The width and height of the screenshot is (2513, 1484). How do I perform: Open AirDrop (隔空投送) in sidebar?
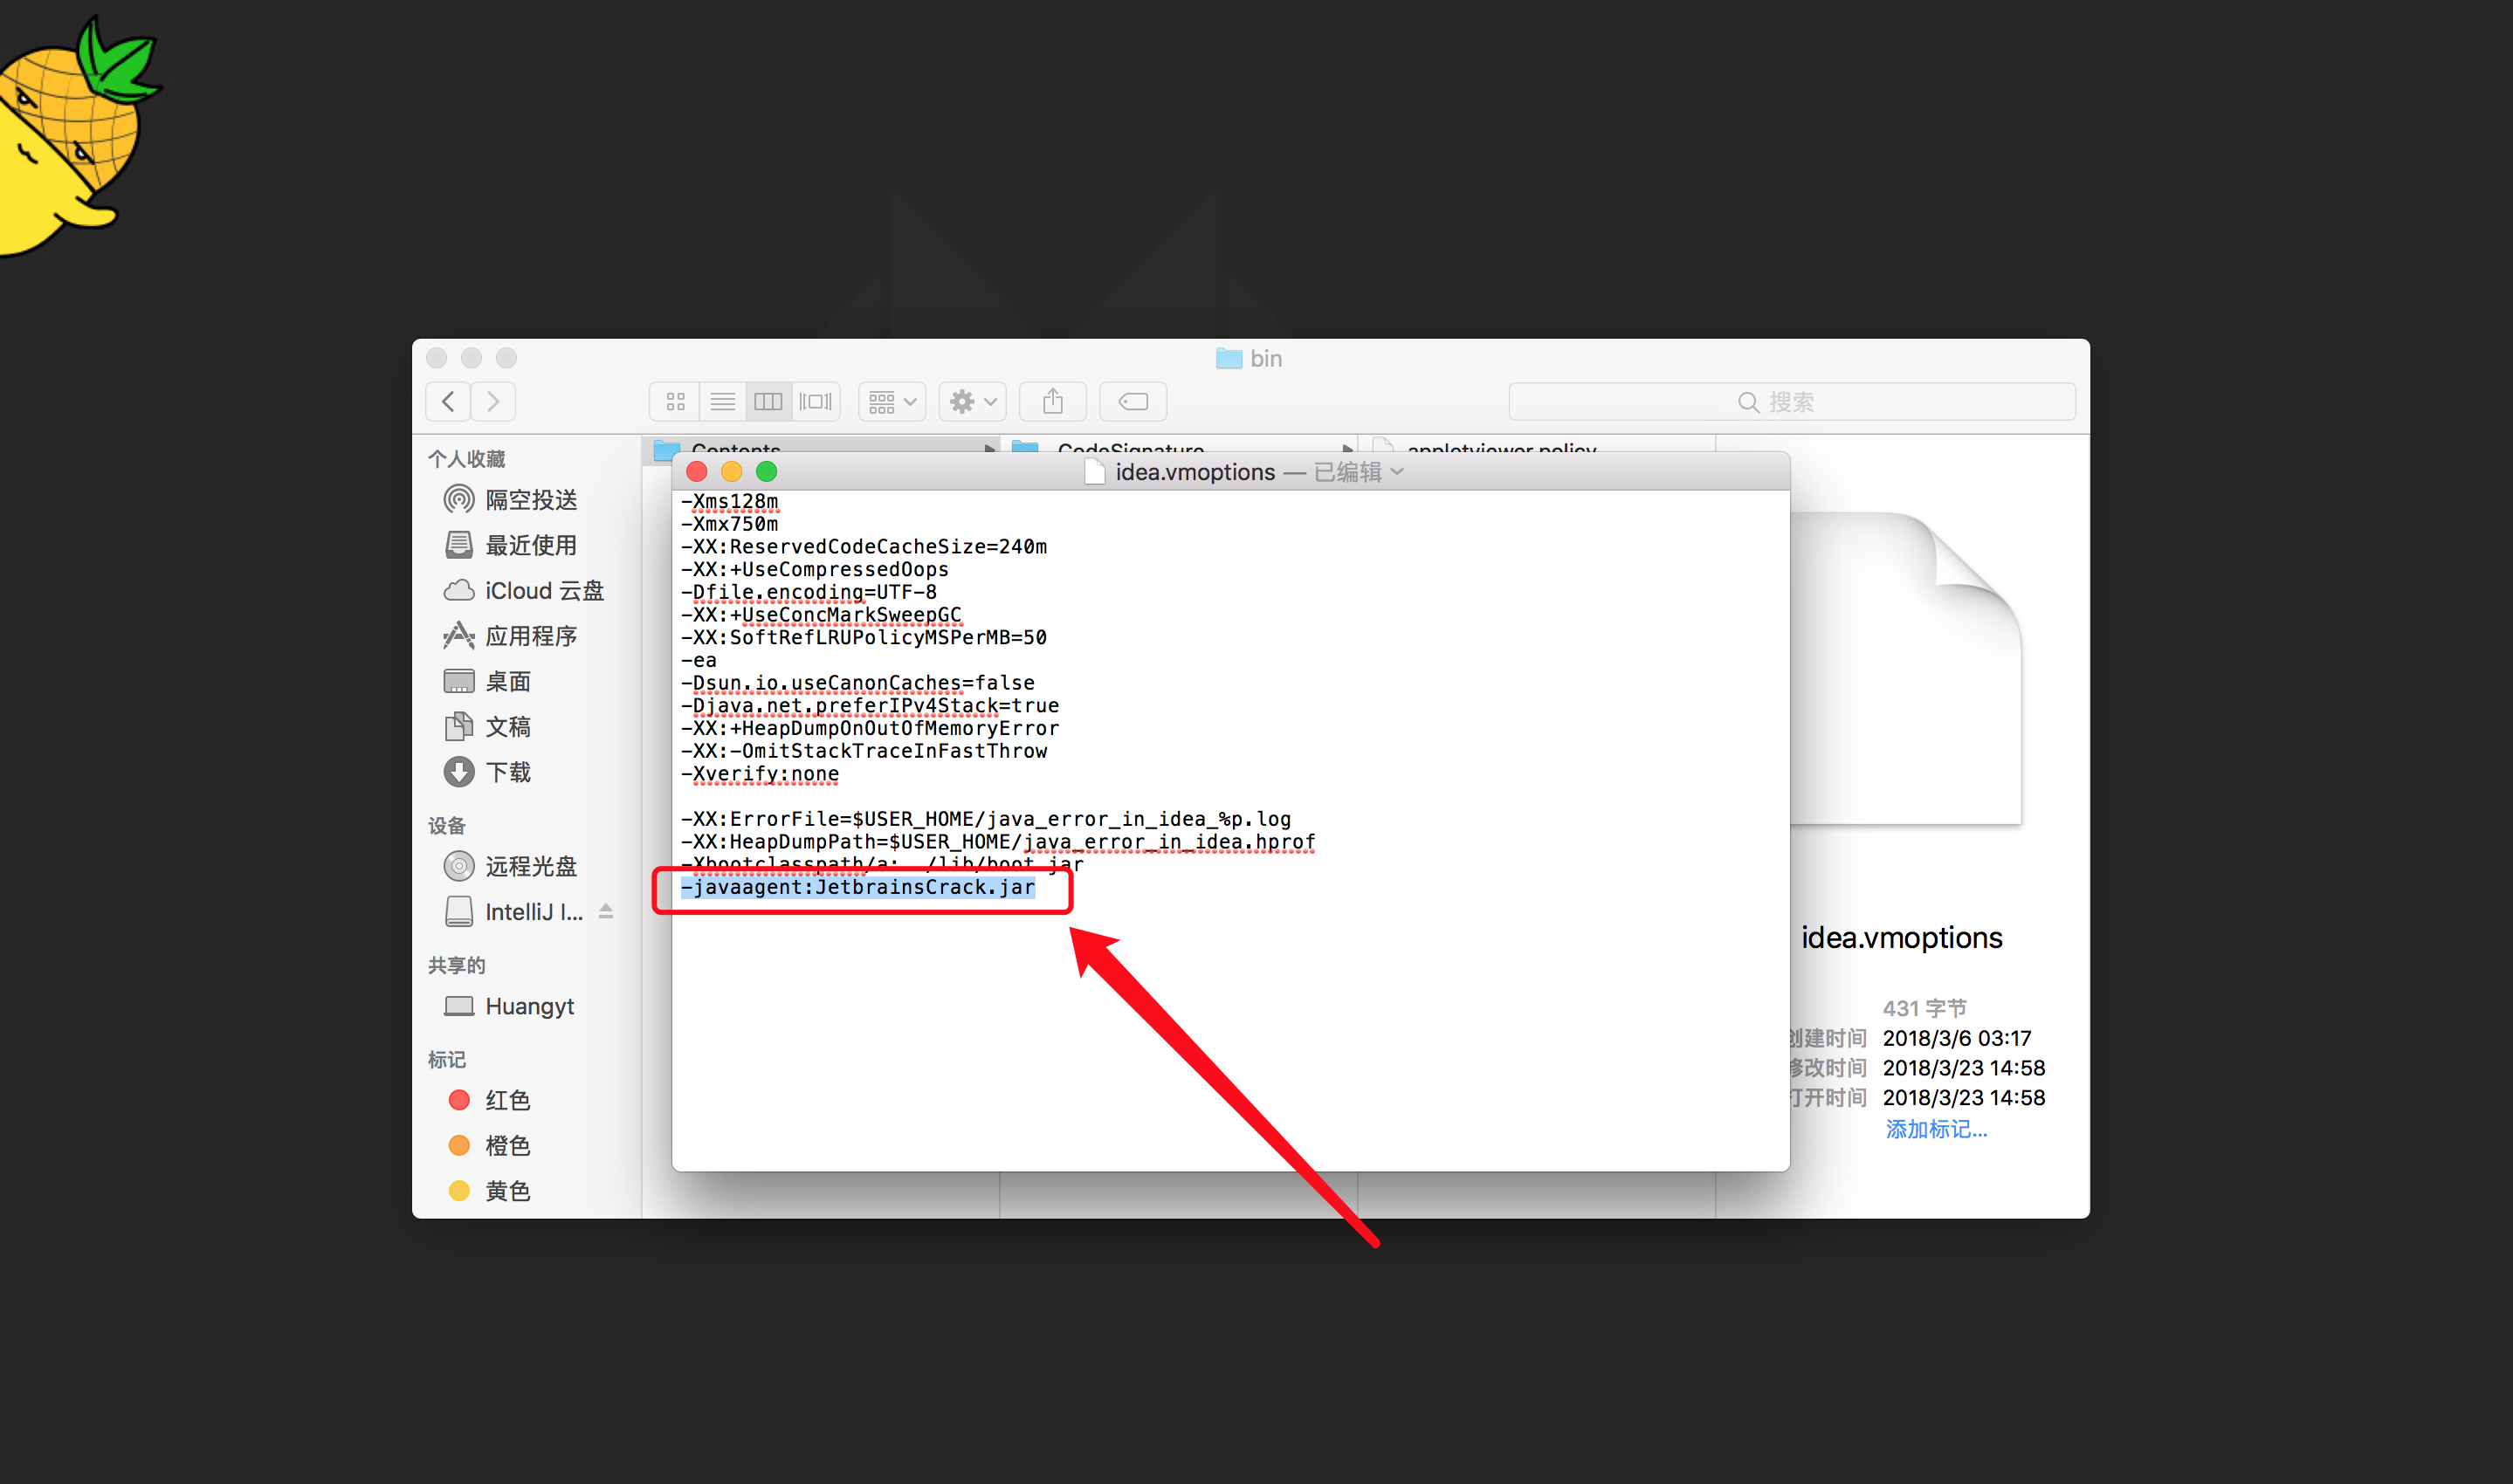[x=528, y=499]
